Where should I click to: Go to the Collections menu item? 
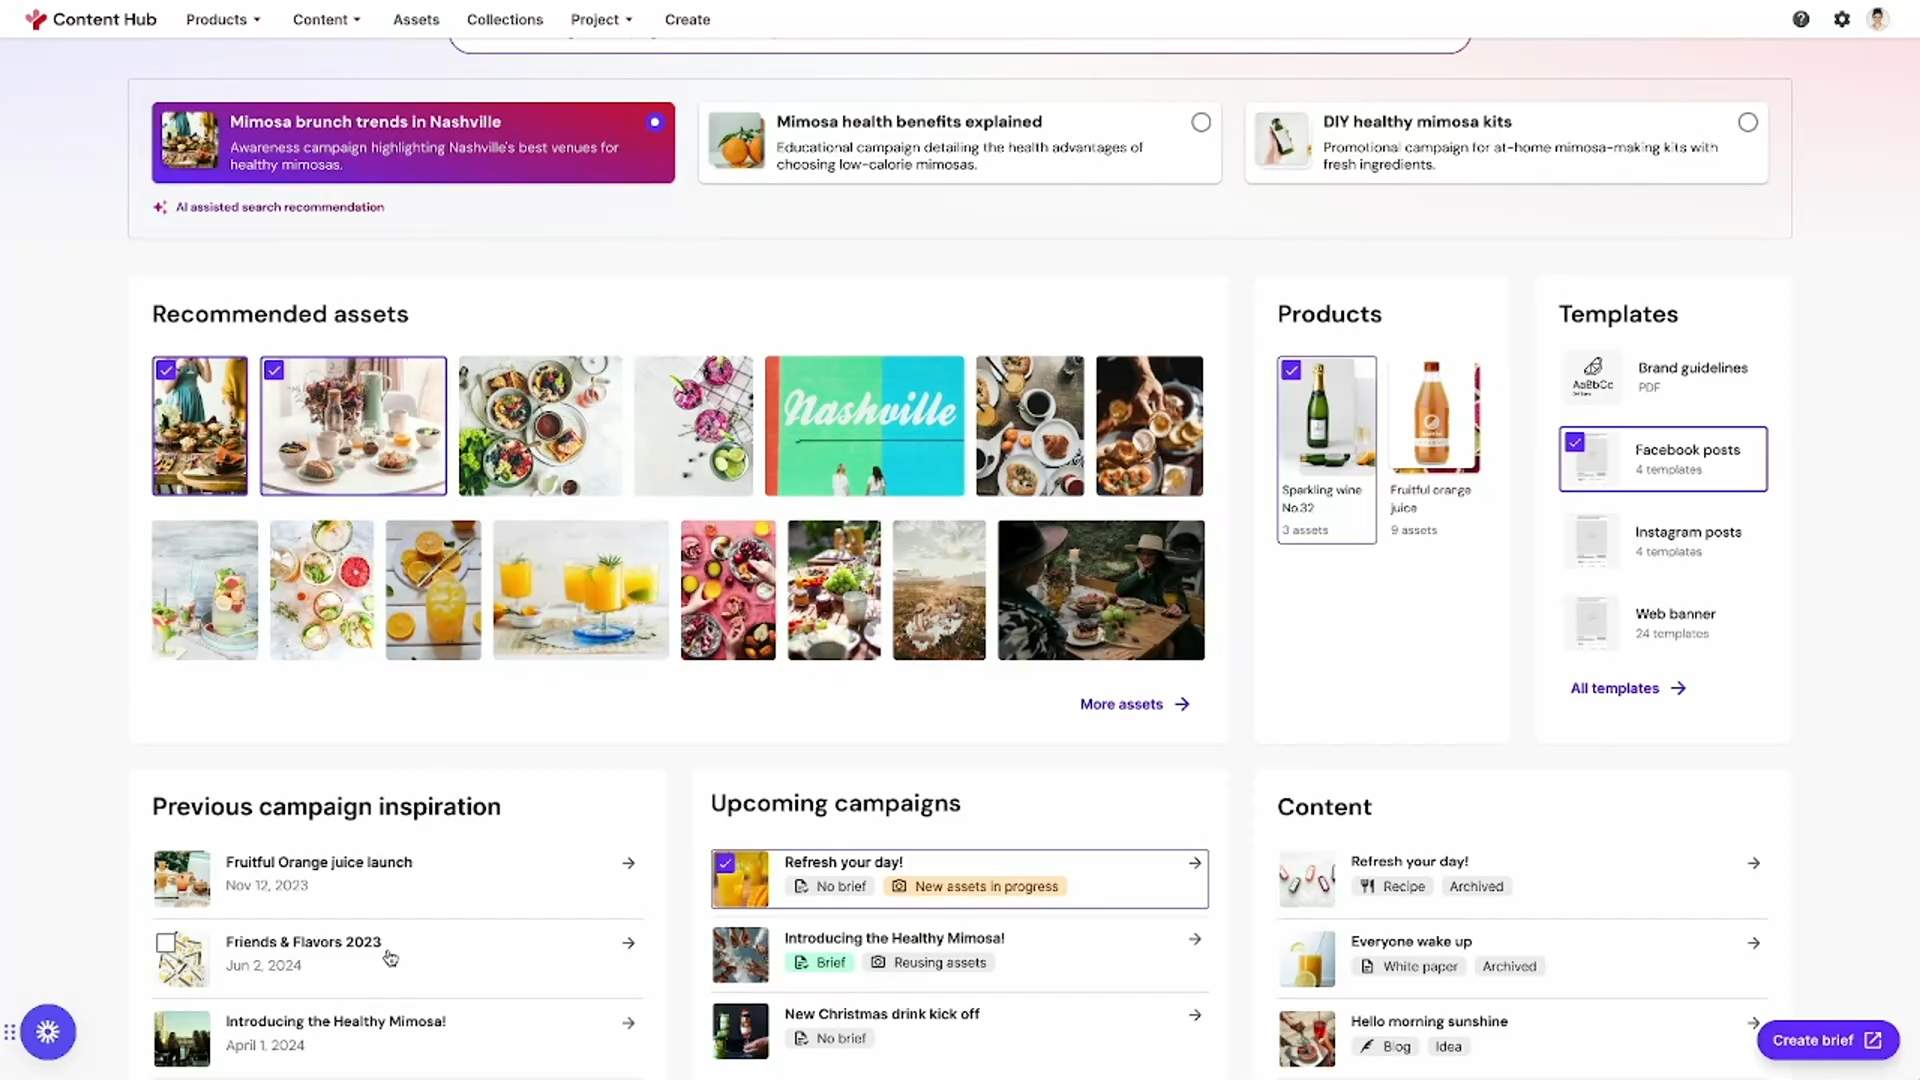pos(505,19)
